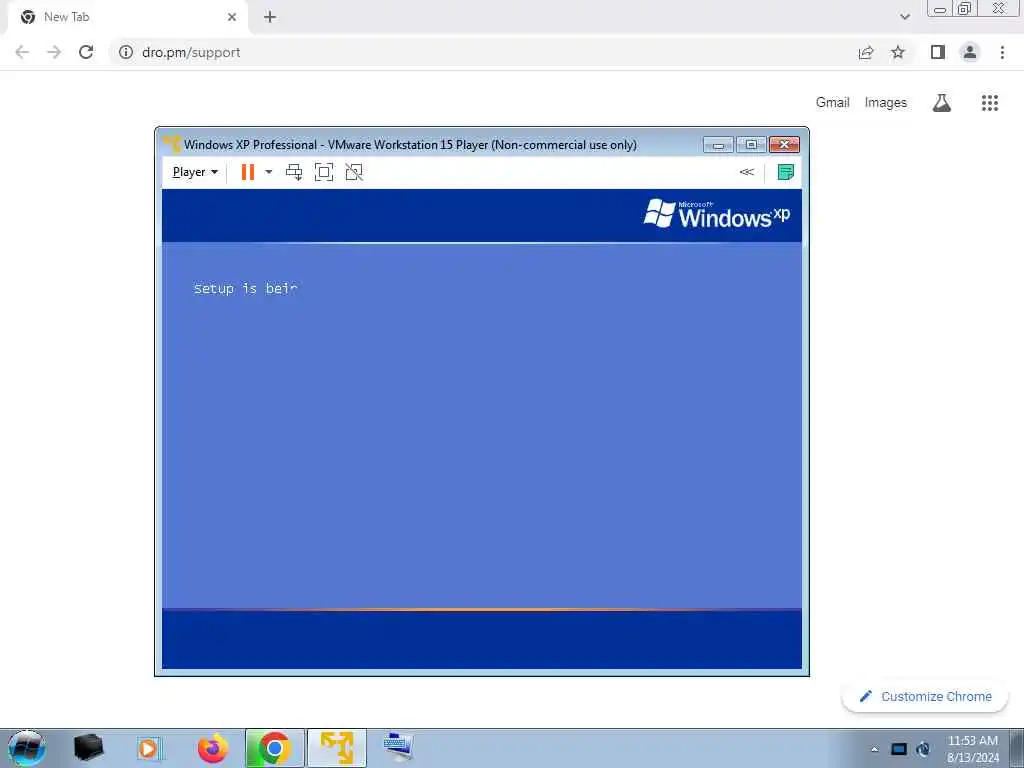Click "Setup is bei" text in VM

246,289
